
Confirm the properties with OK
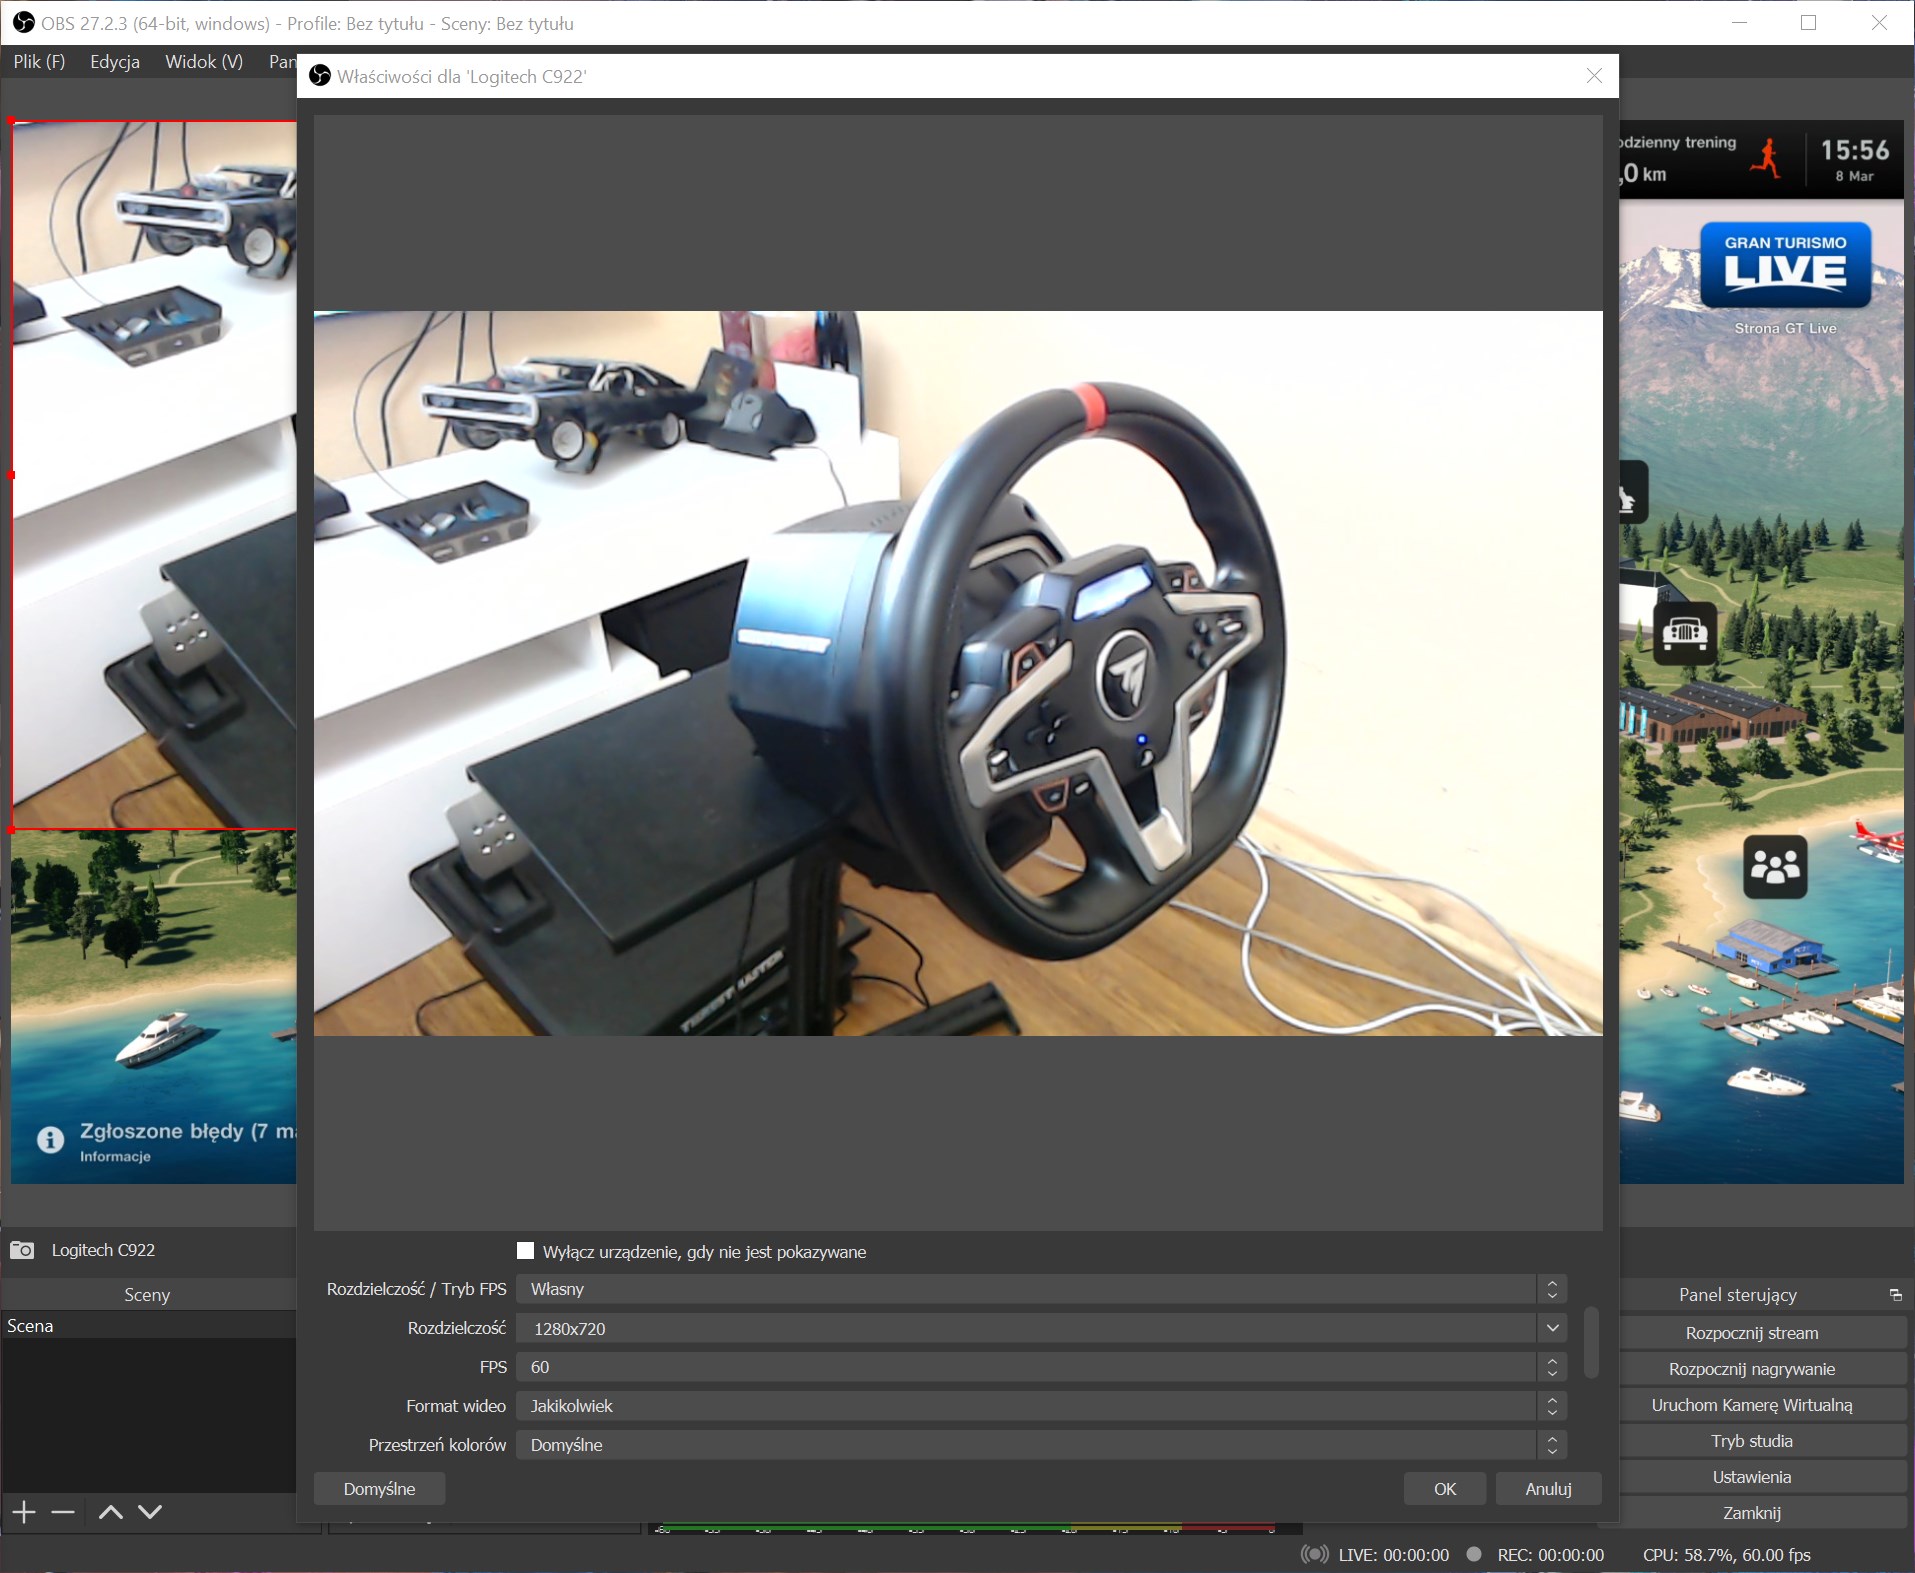click(1444, 1489)
